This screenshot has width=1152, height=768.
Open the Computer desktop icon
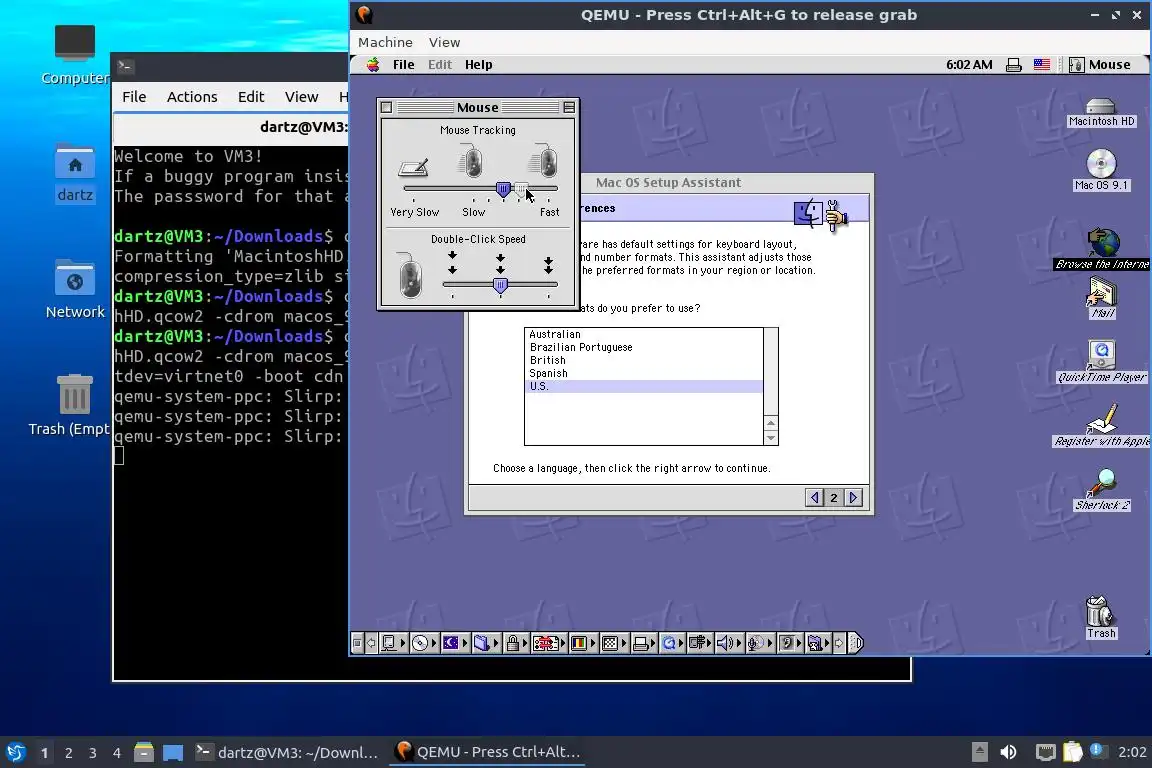[74, 55]
